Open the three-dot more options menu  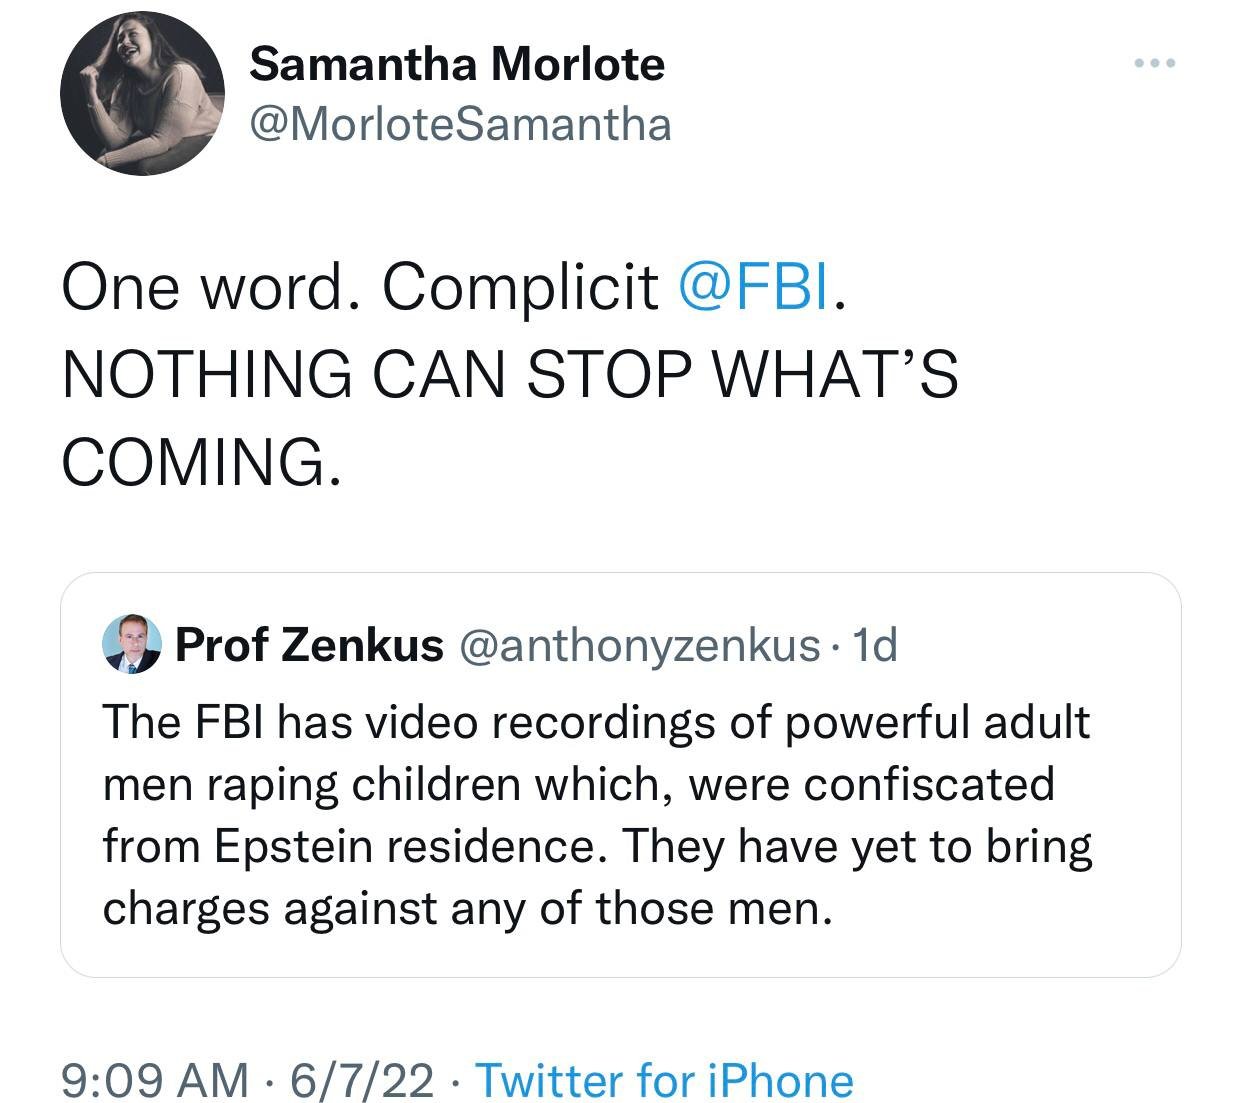tap(1155, 64)
